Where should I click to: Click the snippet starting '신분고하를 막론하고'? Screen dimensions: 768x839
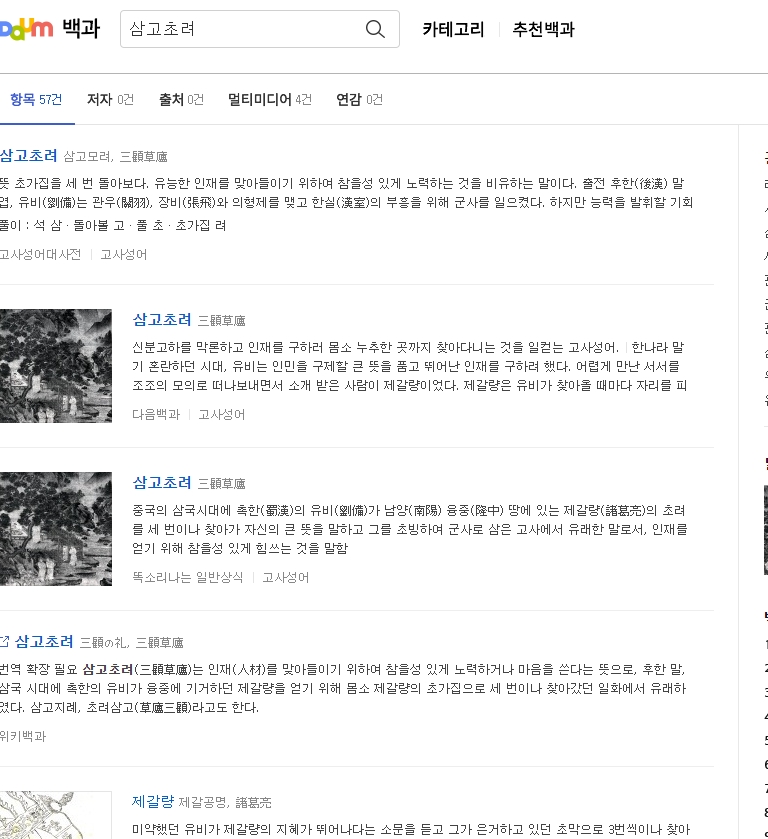pos(409,366)
